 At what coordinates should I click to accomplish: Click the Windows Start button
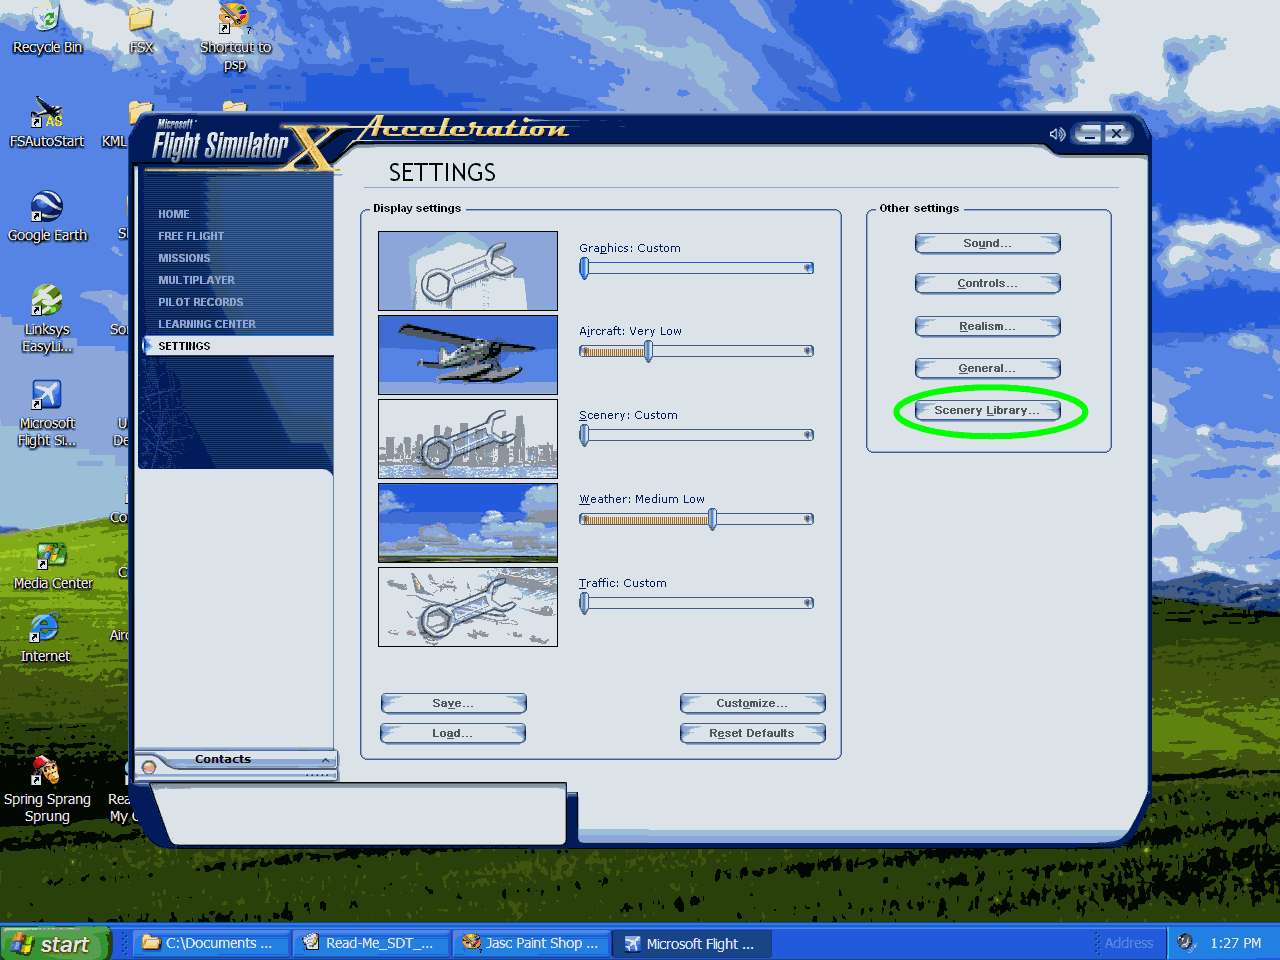point(55,944)
